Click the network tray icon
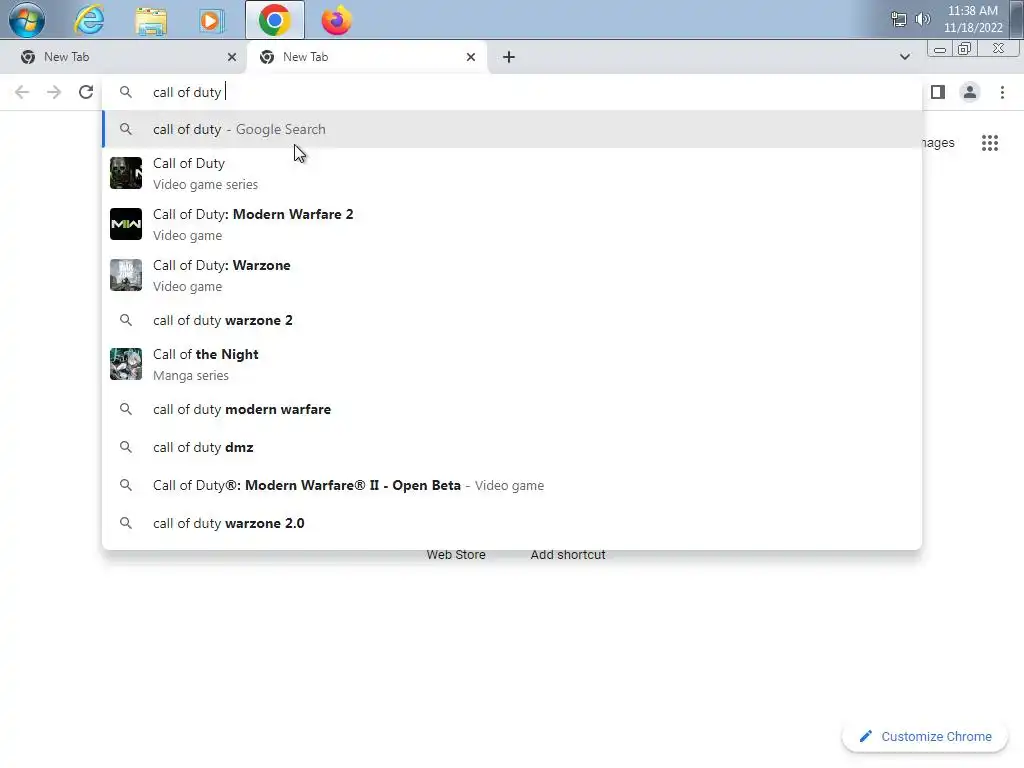The width and height of the screenshot is (1024, 768). [899, 20]
